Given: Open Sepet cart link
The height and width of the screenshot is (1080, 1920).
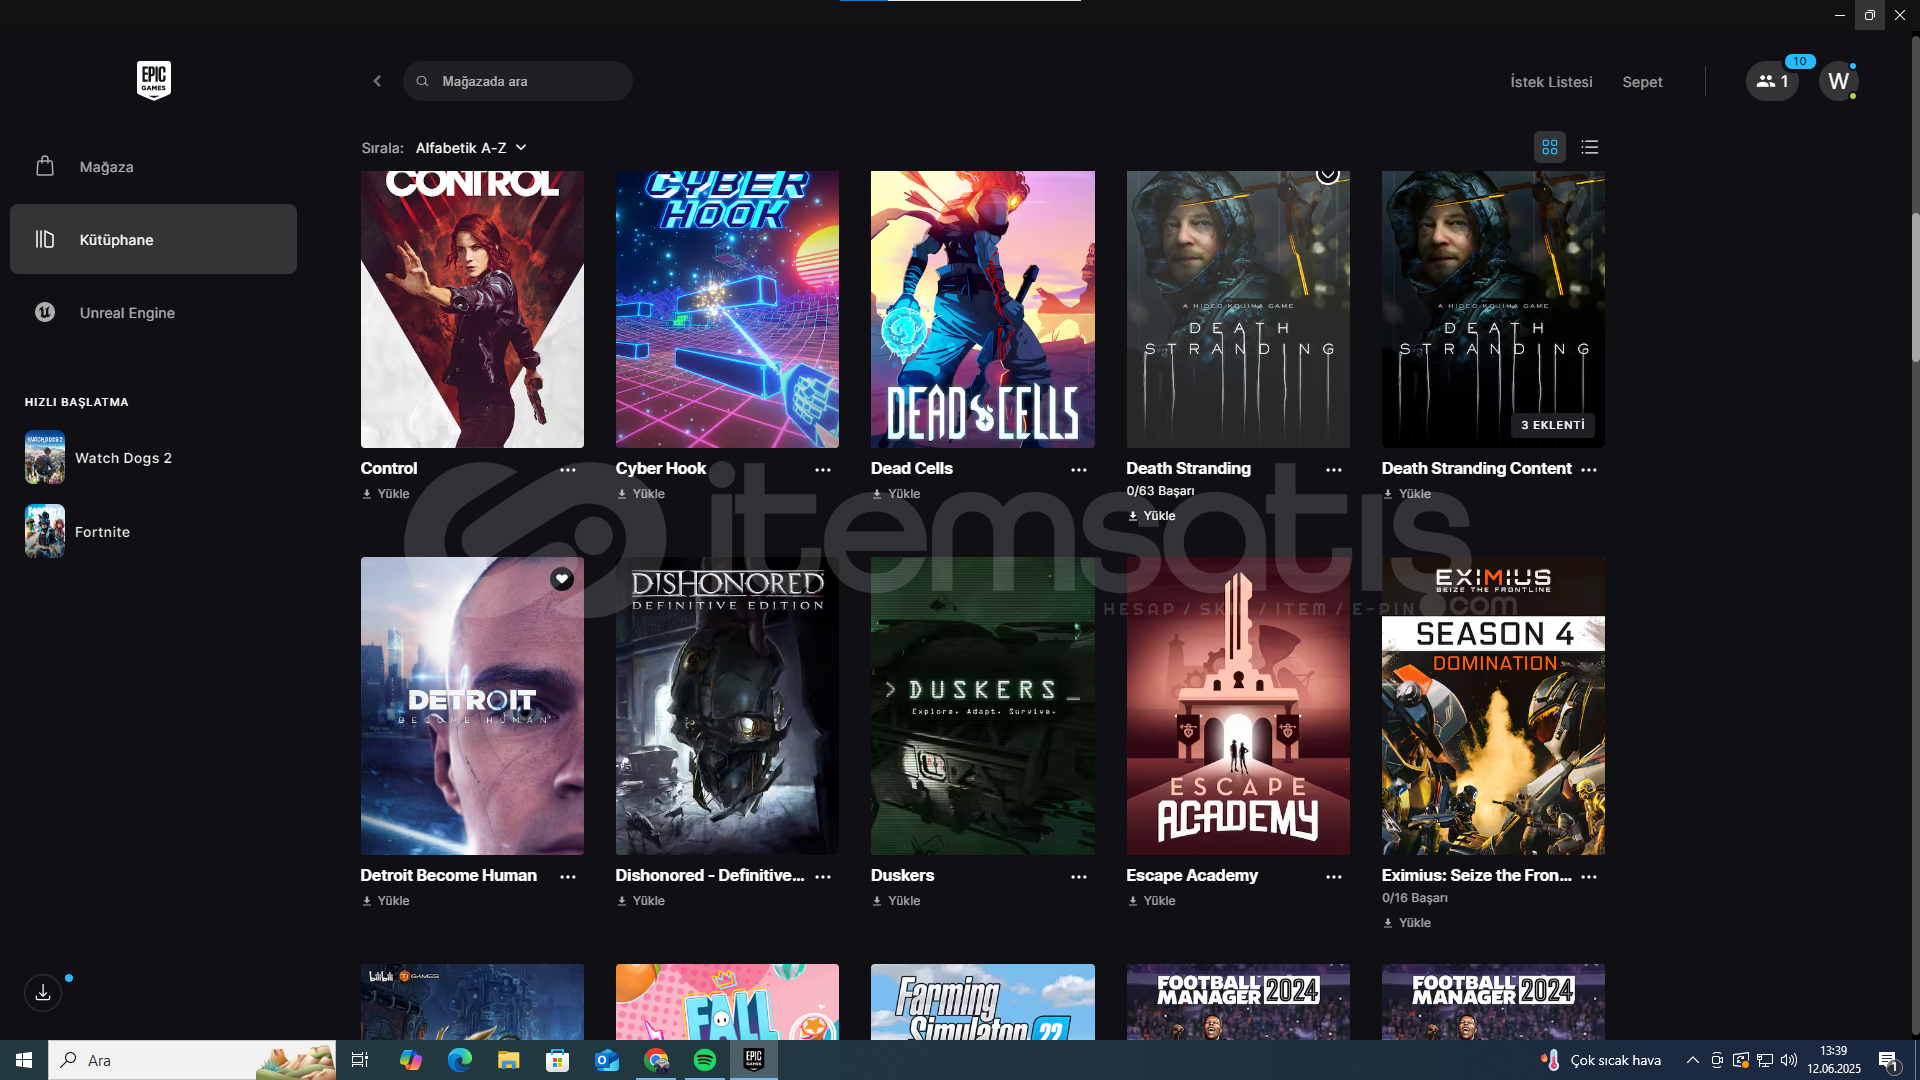Looking at the screenshot, I should [1642, 82].
